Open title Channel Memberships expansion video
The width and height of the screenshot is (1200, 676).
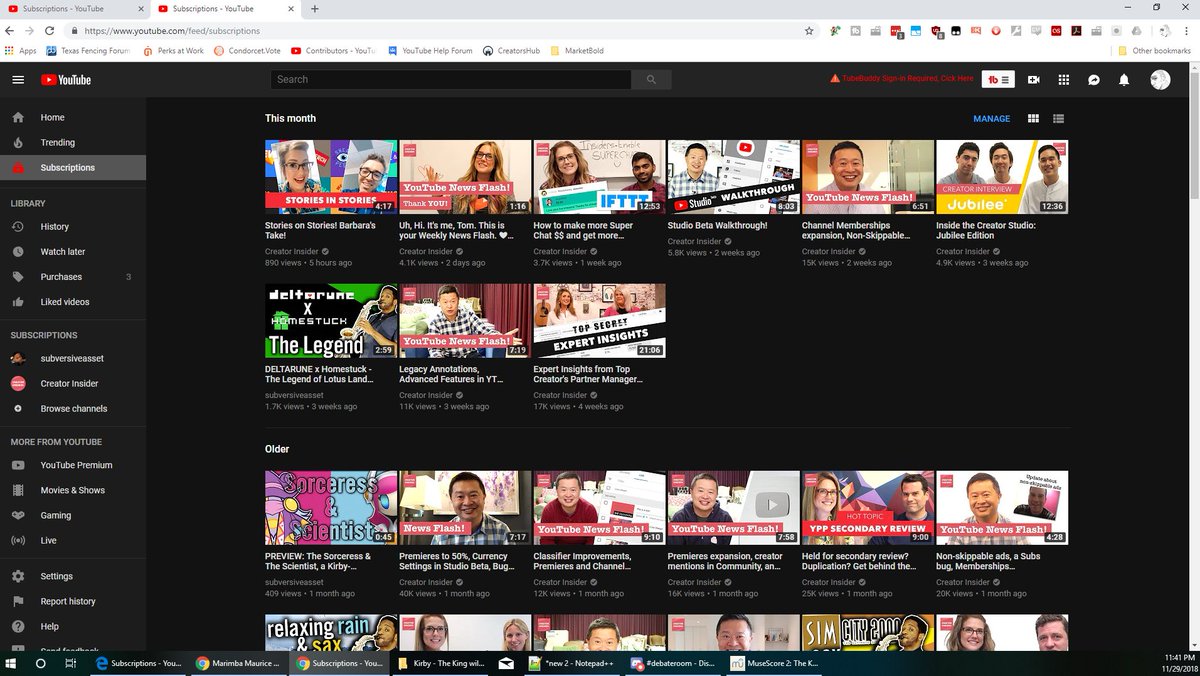coord(857,231)
